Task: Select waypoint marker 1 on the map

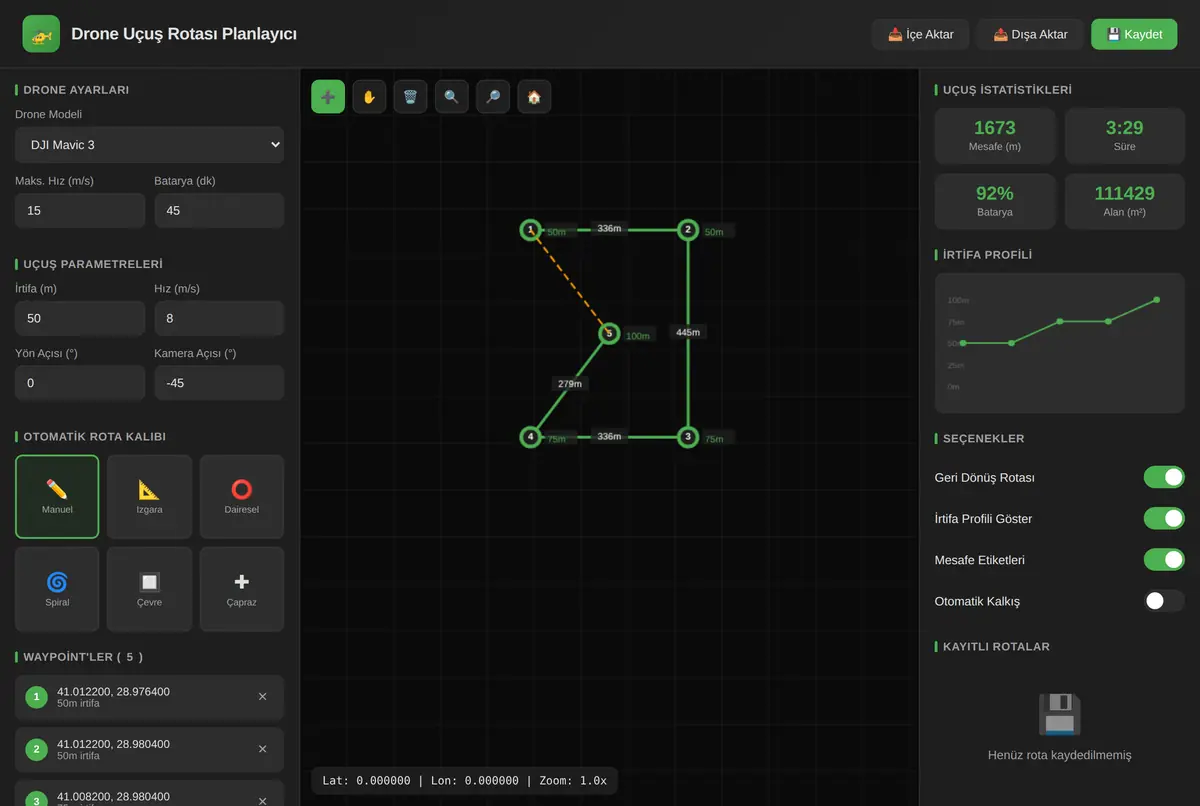Action: click(531, 230)
